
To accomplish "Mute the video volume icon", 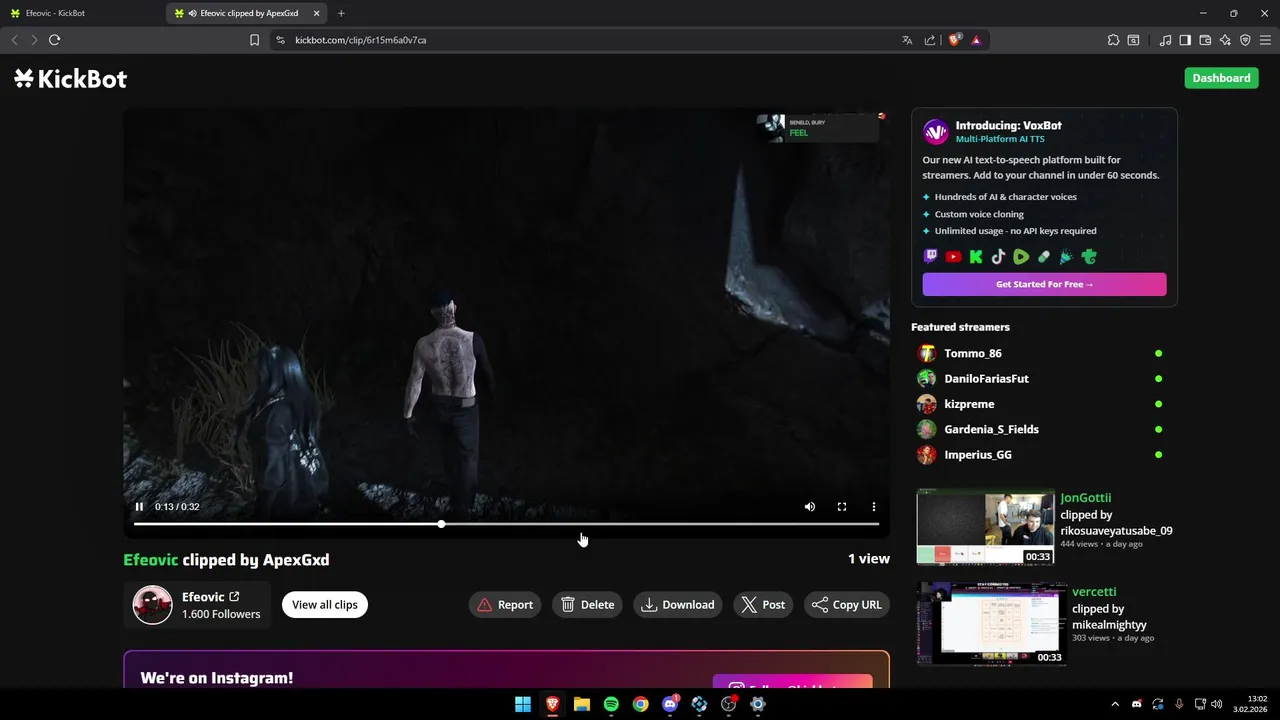I will tap(810, 507).
